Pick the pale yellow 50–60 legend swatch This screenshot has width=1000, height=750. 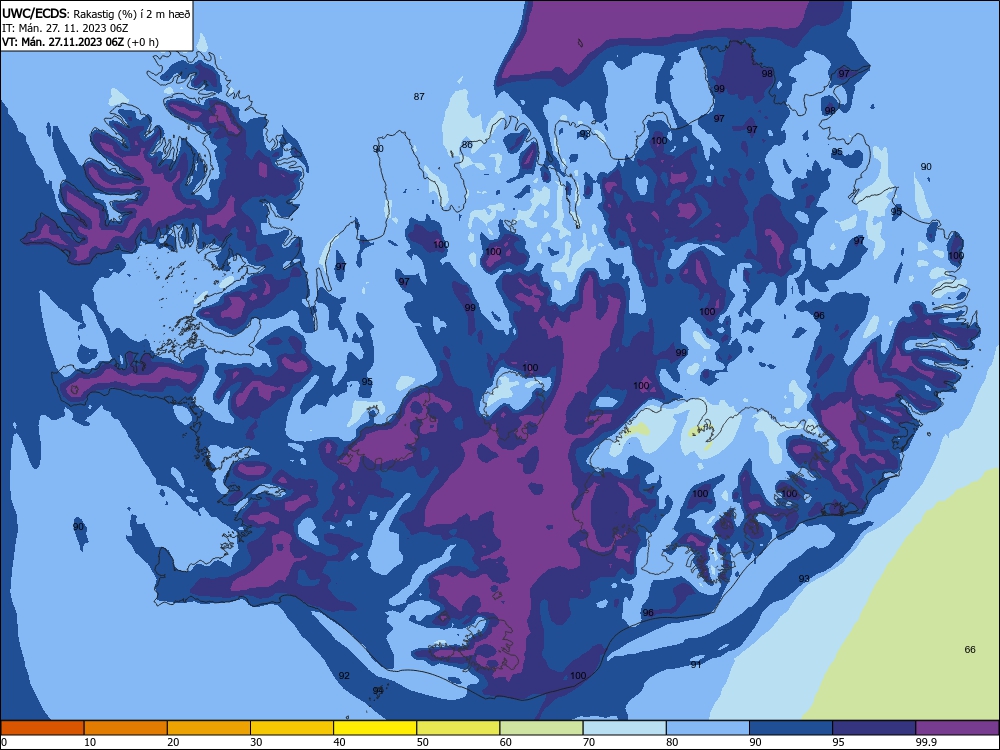pyautogui.click(x=459, y=728)
